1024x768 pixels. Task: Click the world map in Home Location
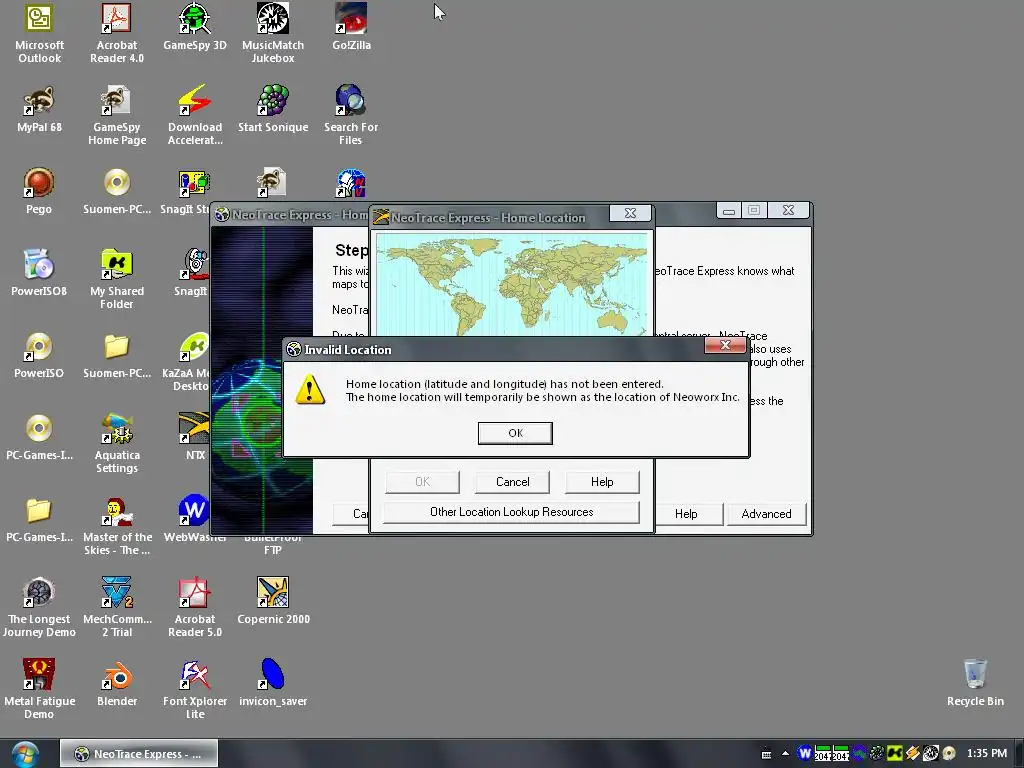[512, 285]
